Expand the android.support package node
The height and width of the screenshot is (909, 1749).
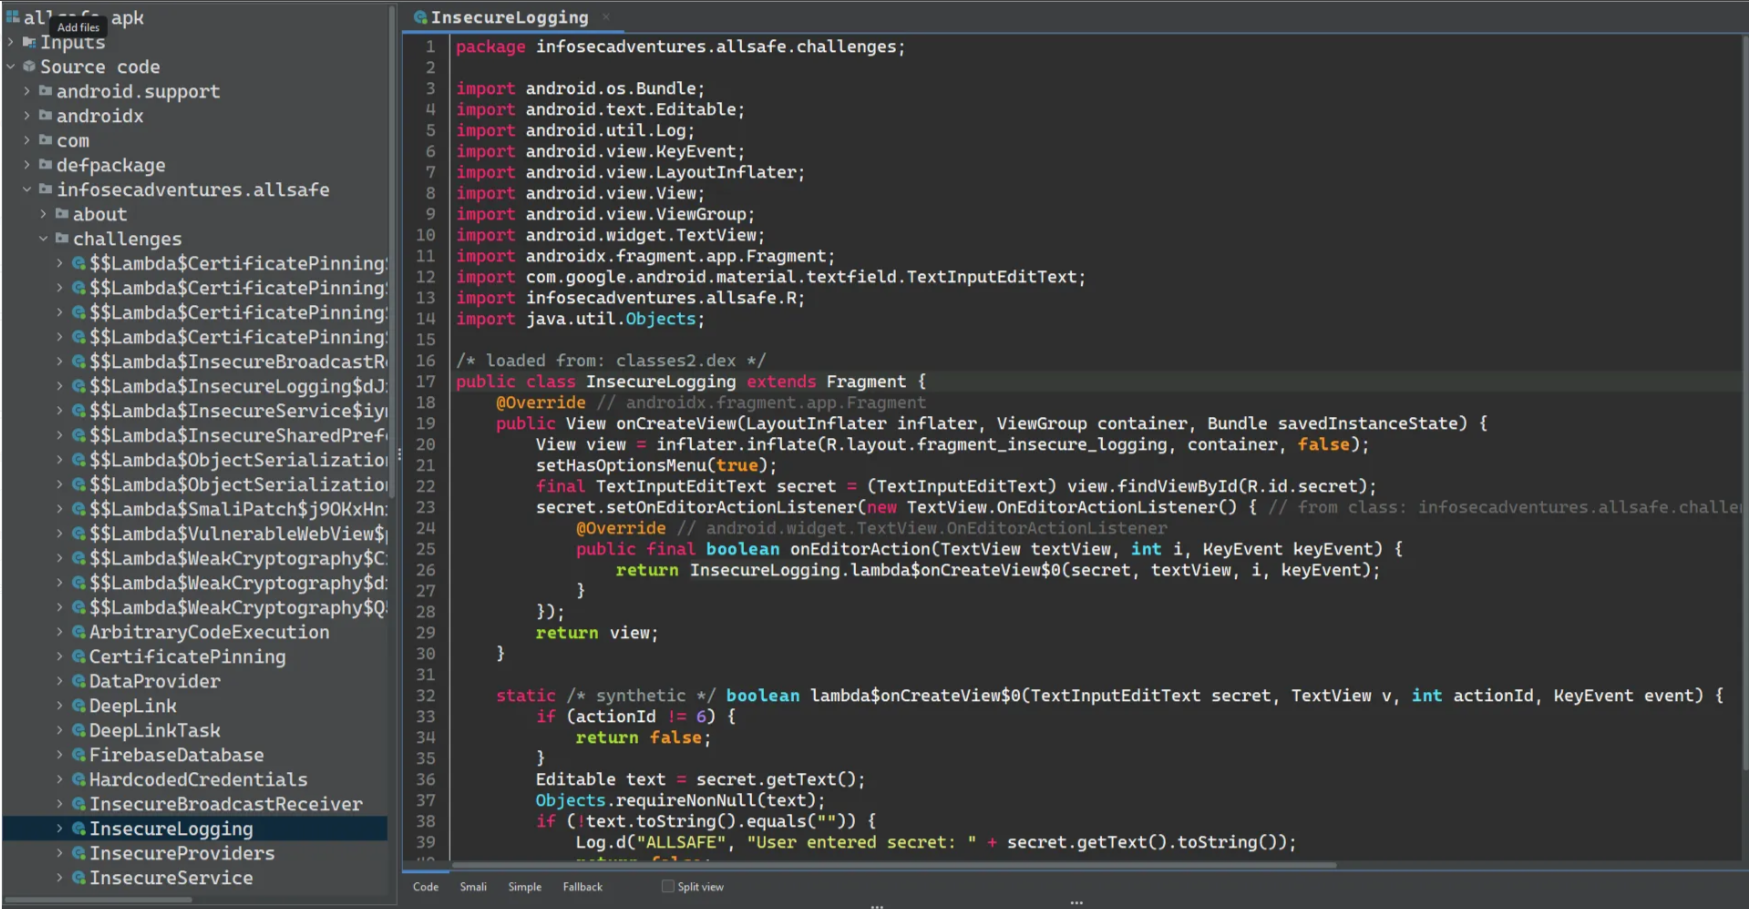tap(26, 91)
